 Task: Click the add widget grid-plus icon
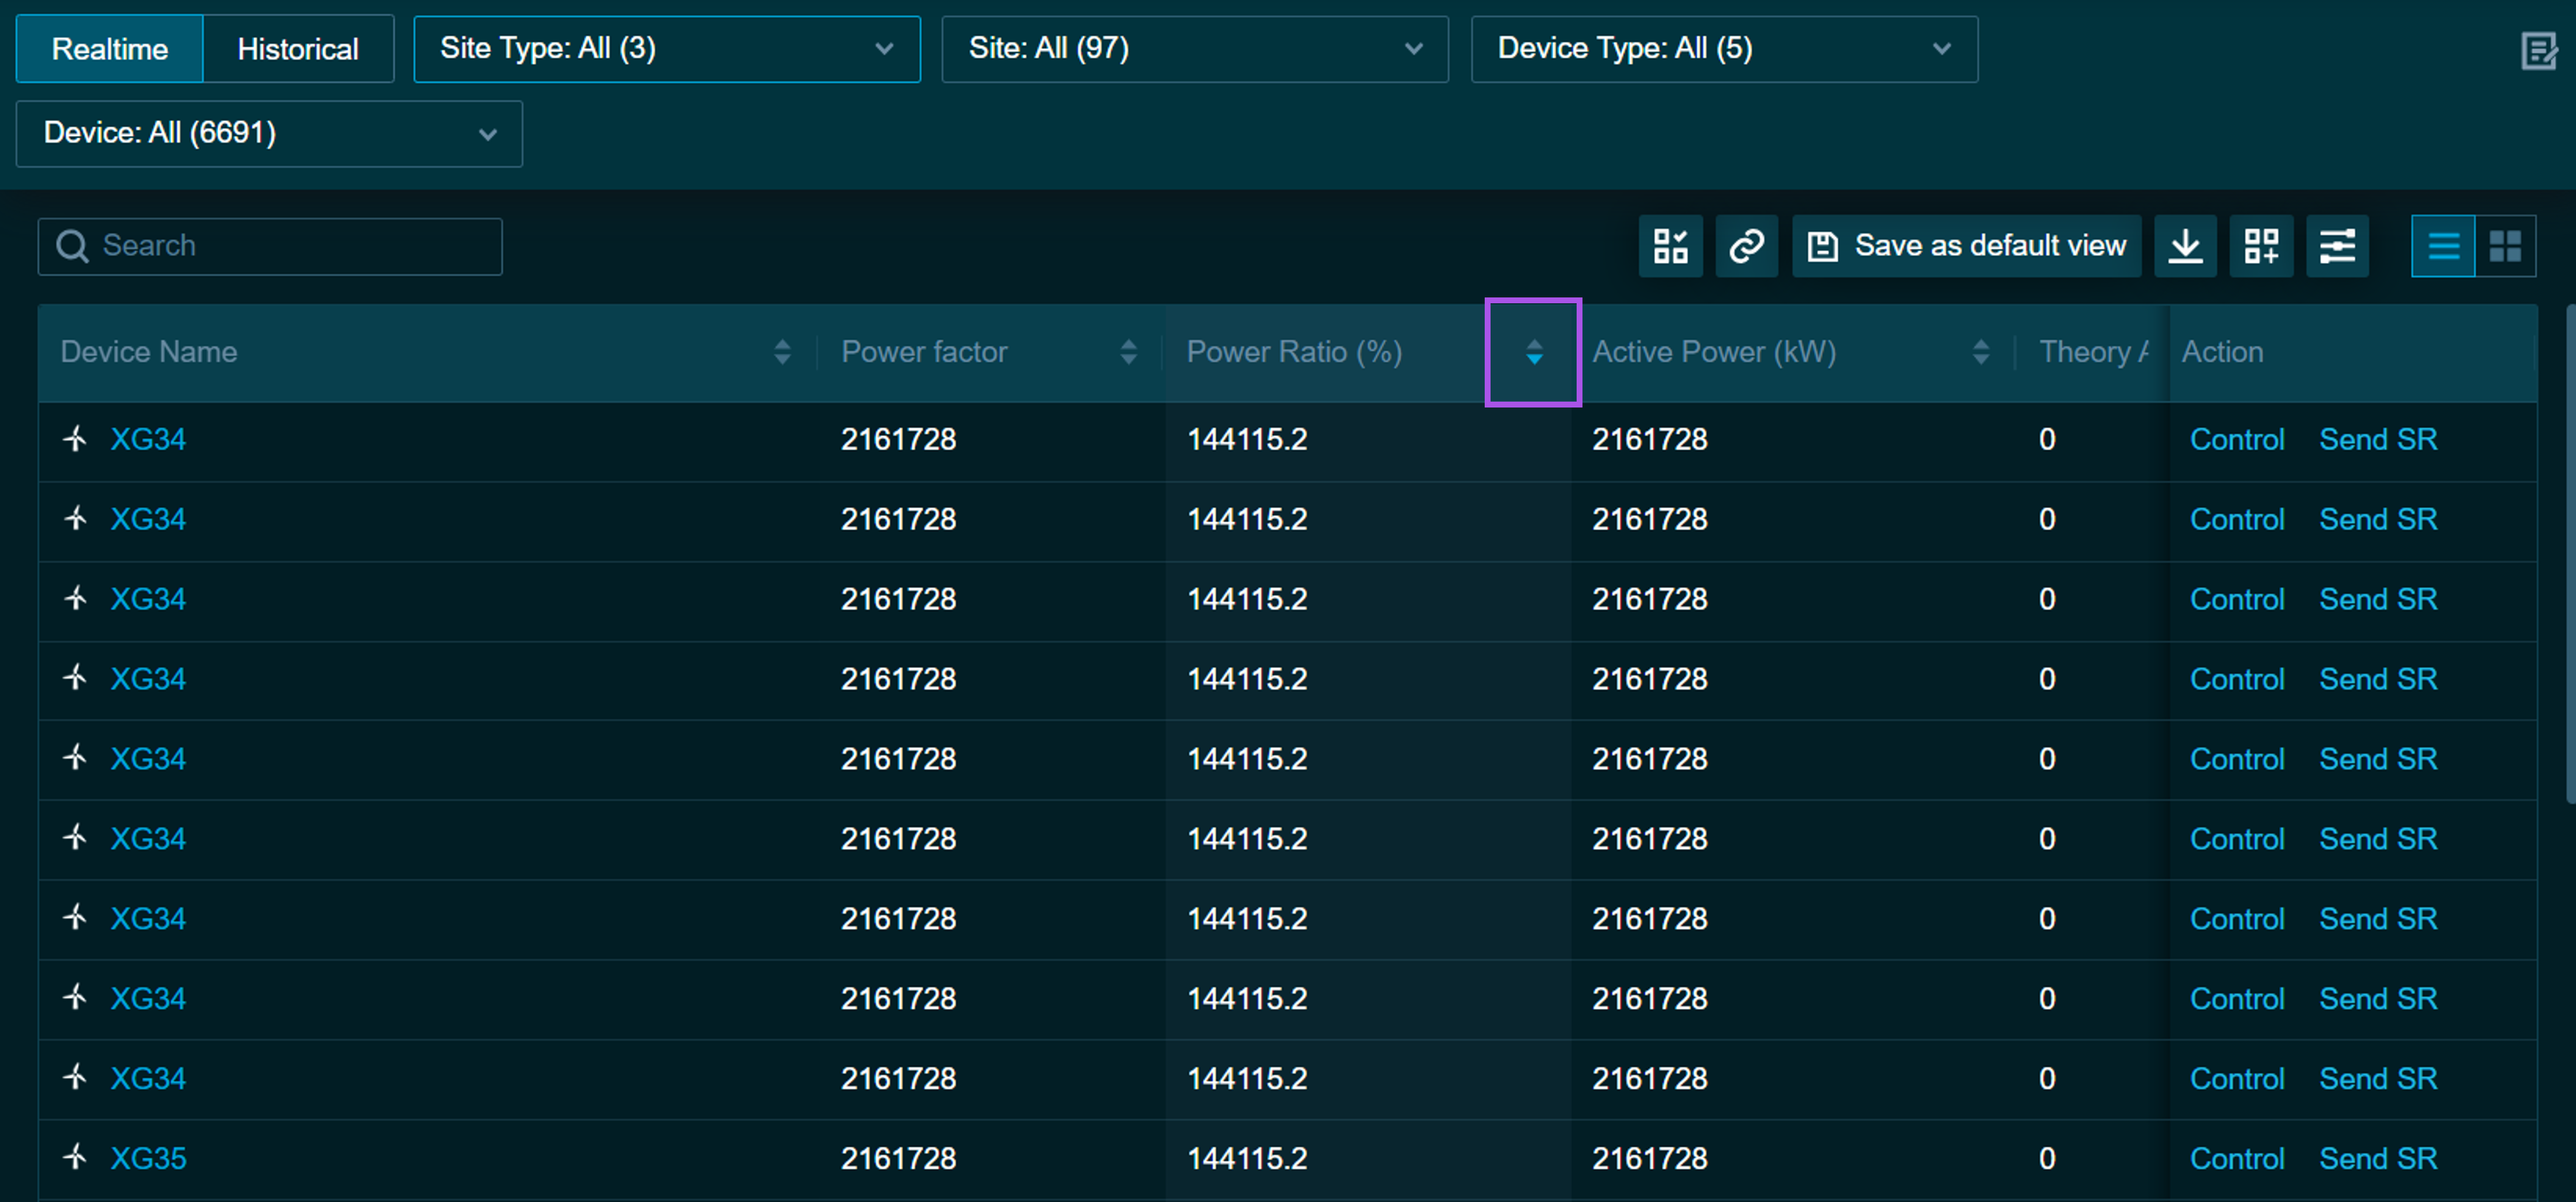[2261, 246]
